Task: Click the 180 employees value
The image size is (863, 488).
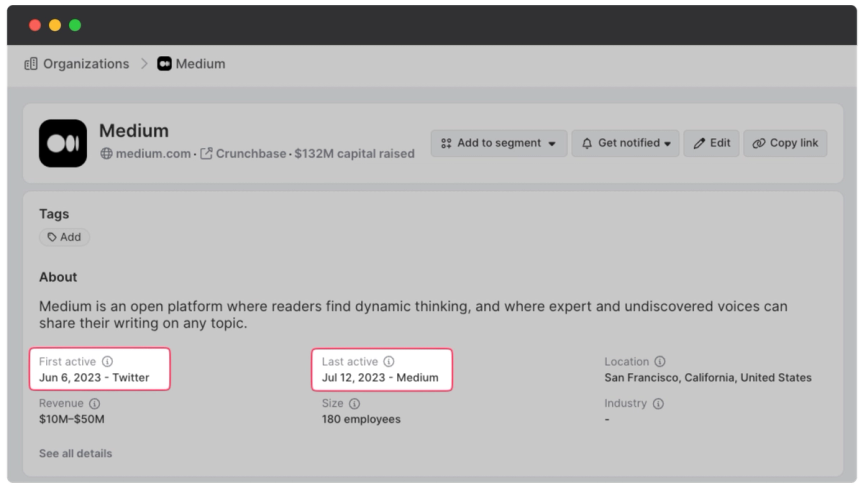Action: point(361,419)
